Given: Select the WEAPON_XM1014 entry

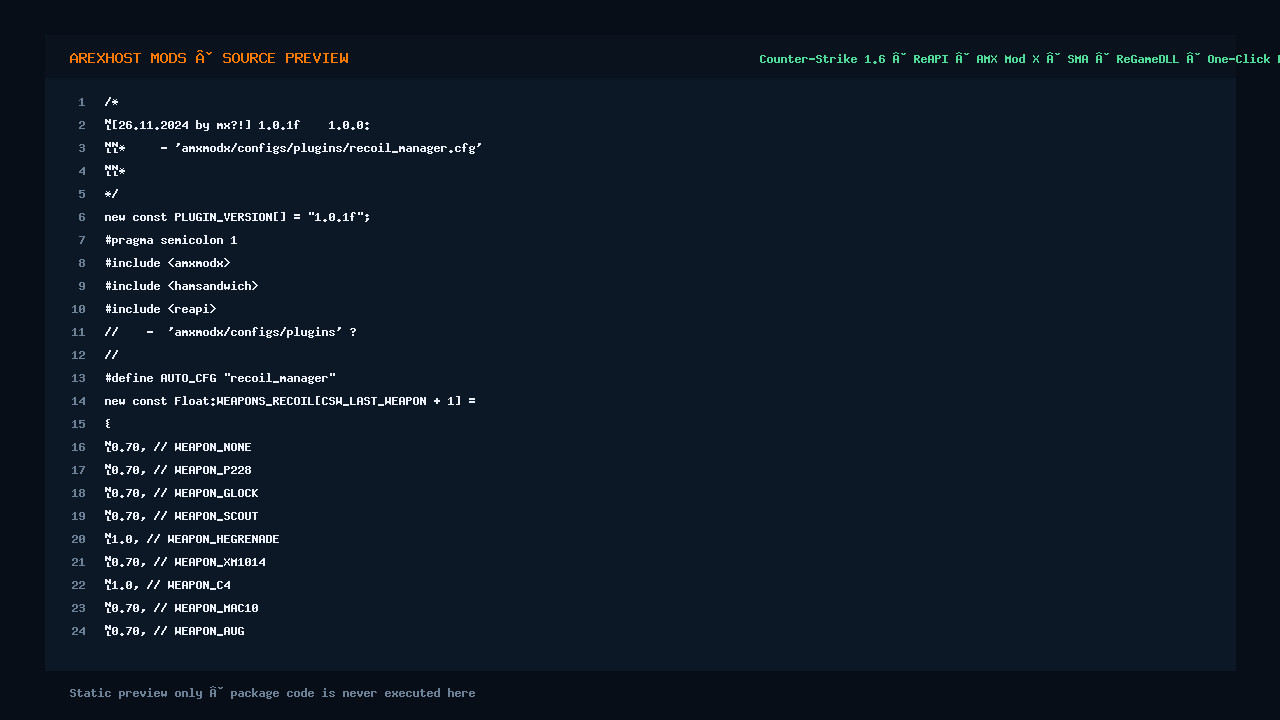Looking at the screenshot, I should point(185,562).
